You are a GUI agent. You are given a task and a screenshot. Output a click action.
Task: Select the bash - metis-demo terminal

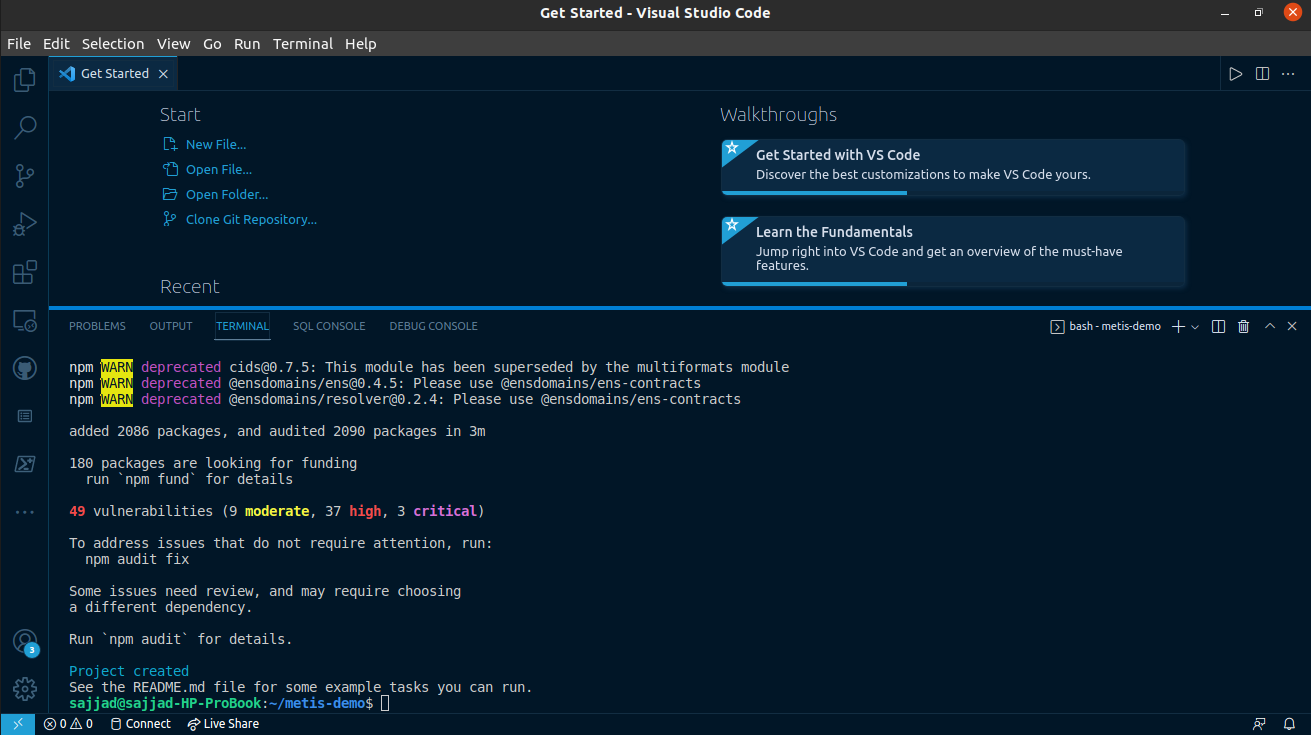pyautogui.click(x=1105, y=326)
